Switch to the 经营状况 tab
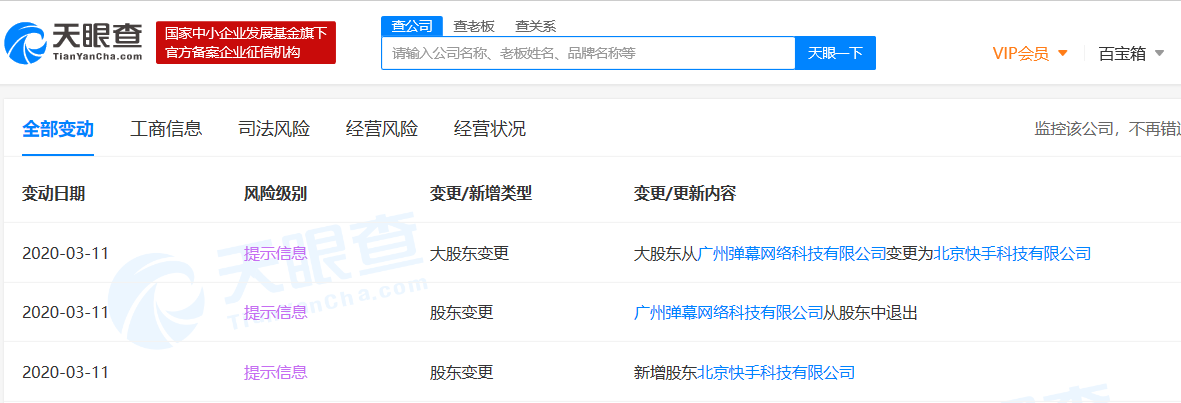This screenshot has height=403, width=1181. click(490, 129)
